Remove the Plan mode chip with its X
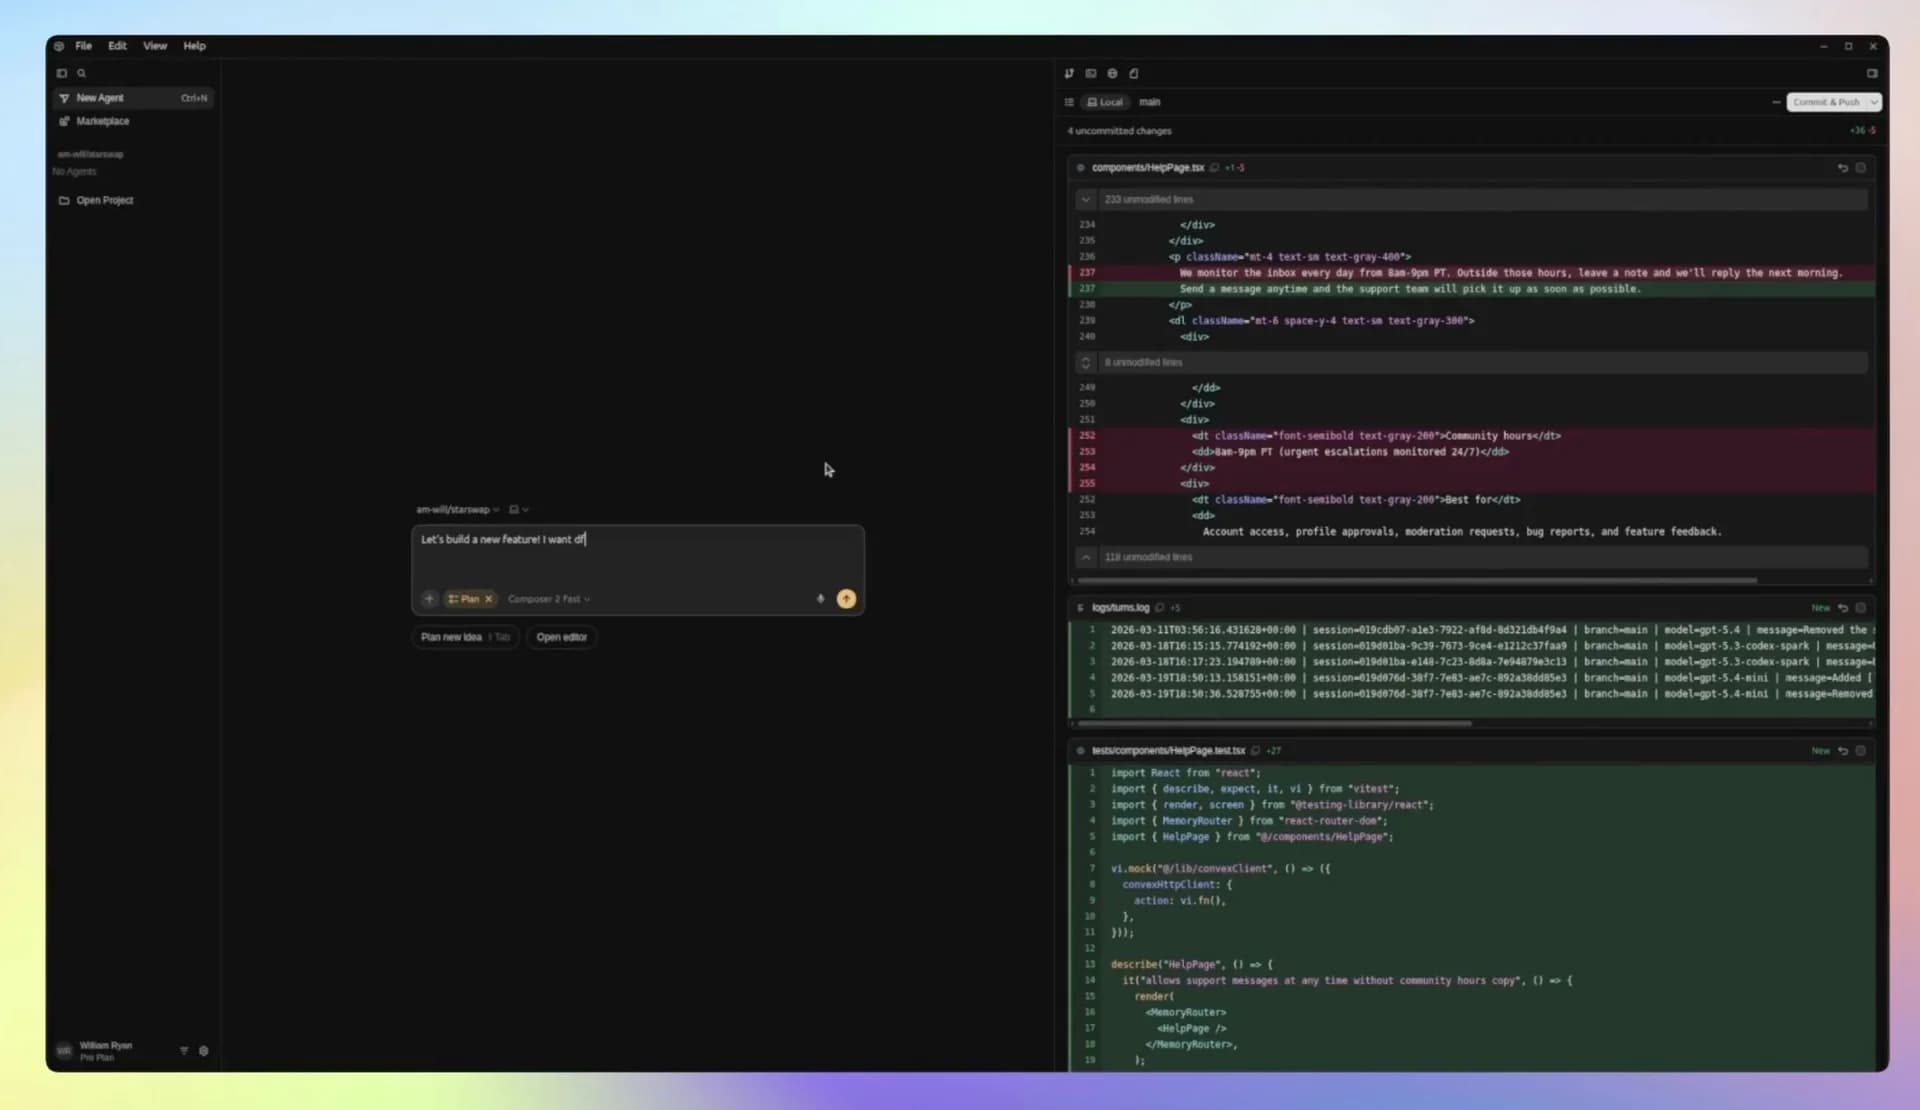This screenshot has width=1920, height=1110. tap(488, 599)
